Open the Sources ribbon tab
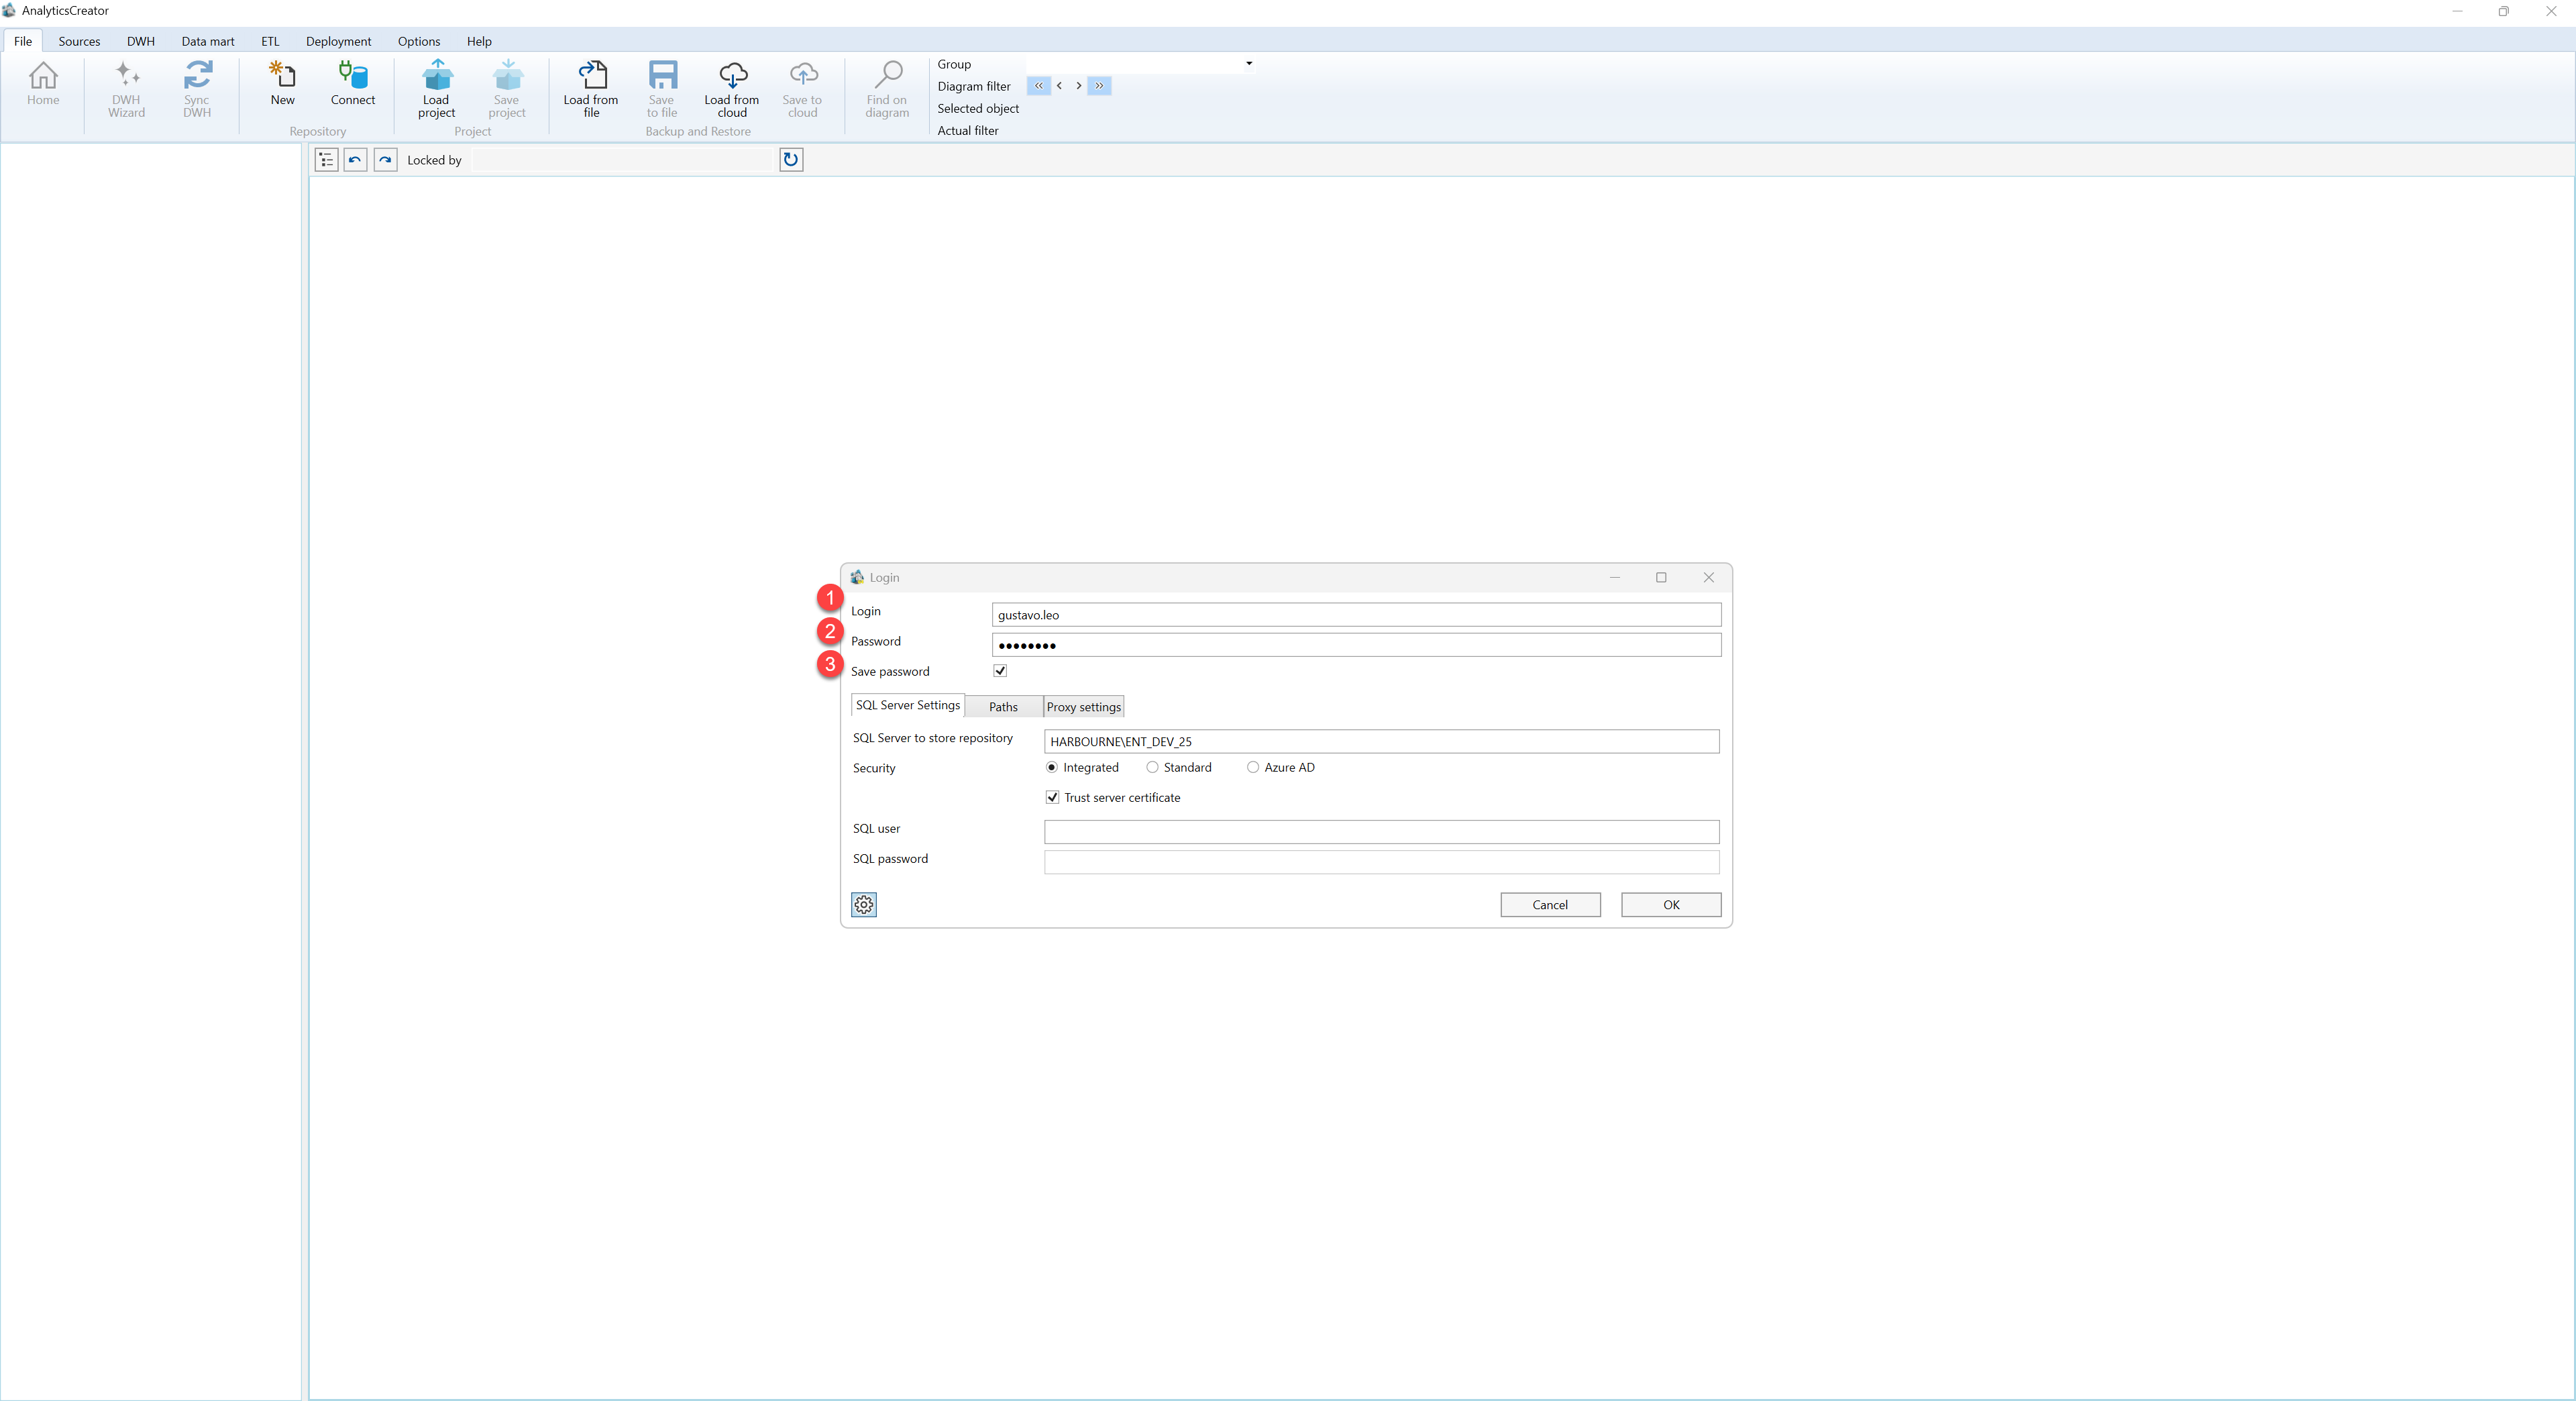This screenshot has width=2576, height=1401. coord(79,41)
